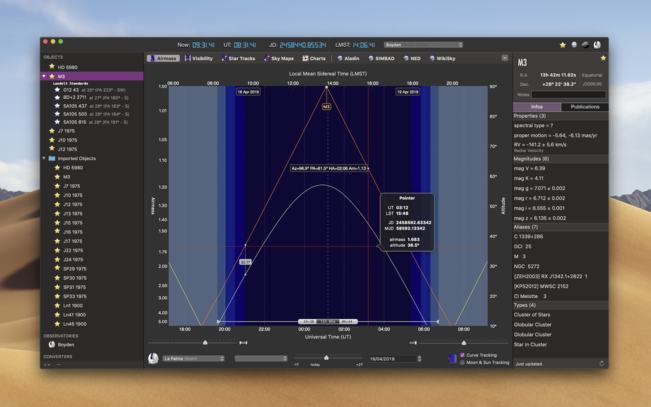
Task: Open the La Palma observatory dropdown
Action: click(x=193, y=358)
